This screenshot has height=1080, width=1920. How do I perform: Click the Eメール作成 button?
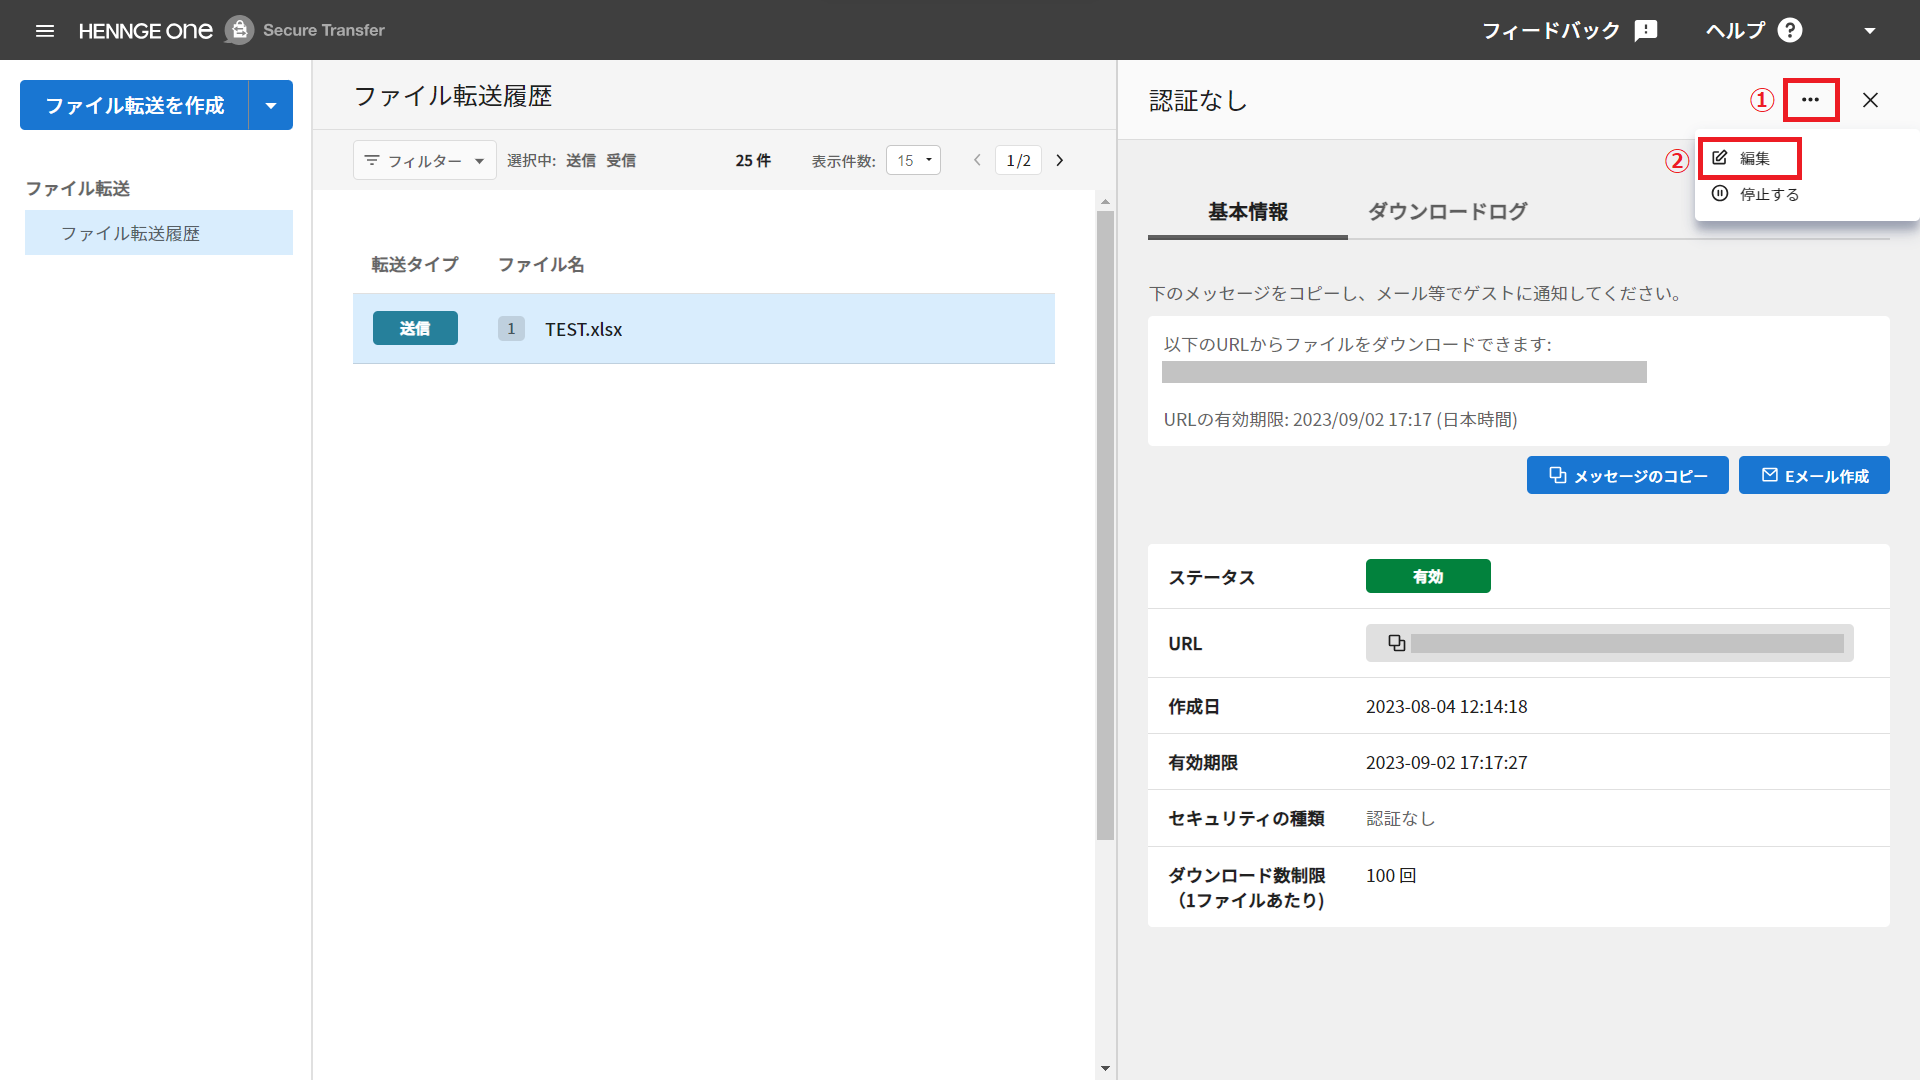pyautogui.click(x=1814, y=475)
